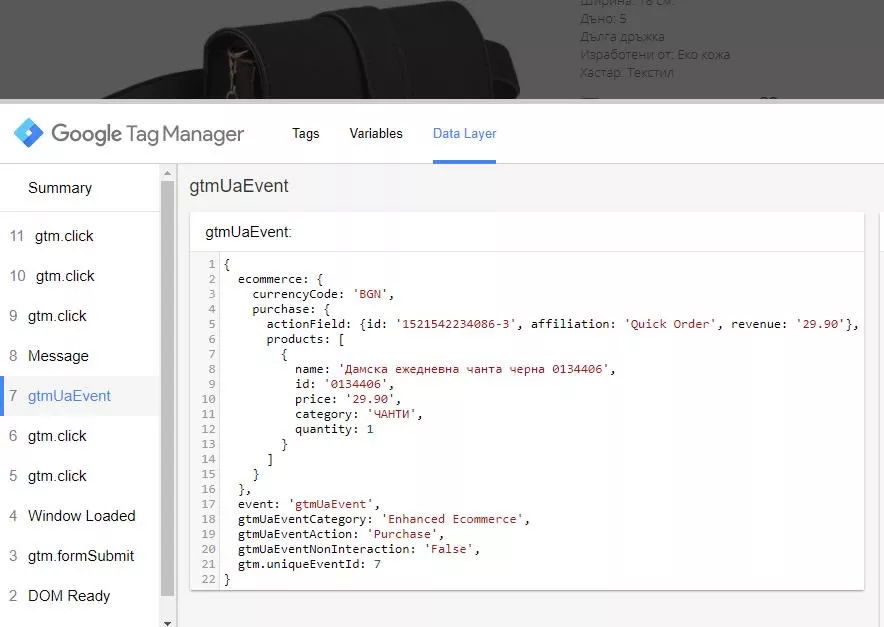Open the 4 Window Loaded event
The width and height of the screenshot is (884, 627).
point(80,516)
